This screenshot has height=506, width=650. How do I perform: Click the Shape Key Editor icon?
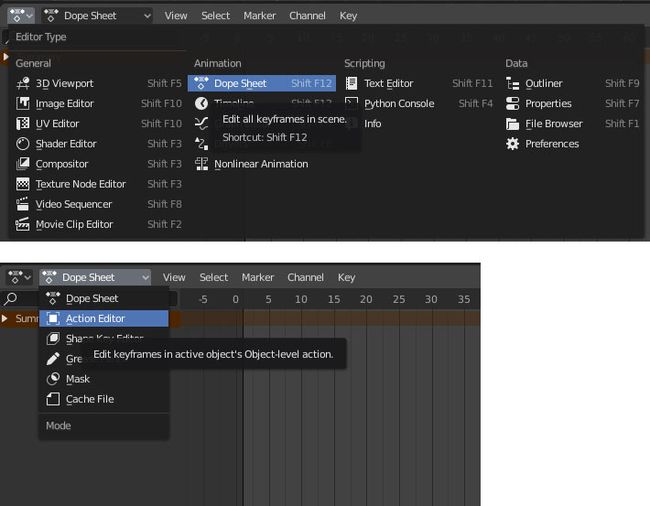[53, 339]
